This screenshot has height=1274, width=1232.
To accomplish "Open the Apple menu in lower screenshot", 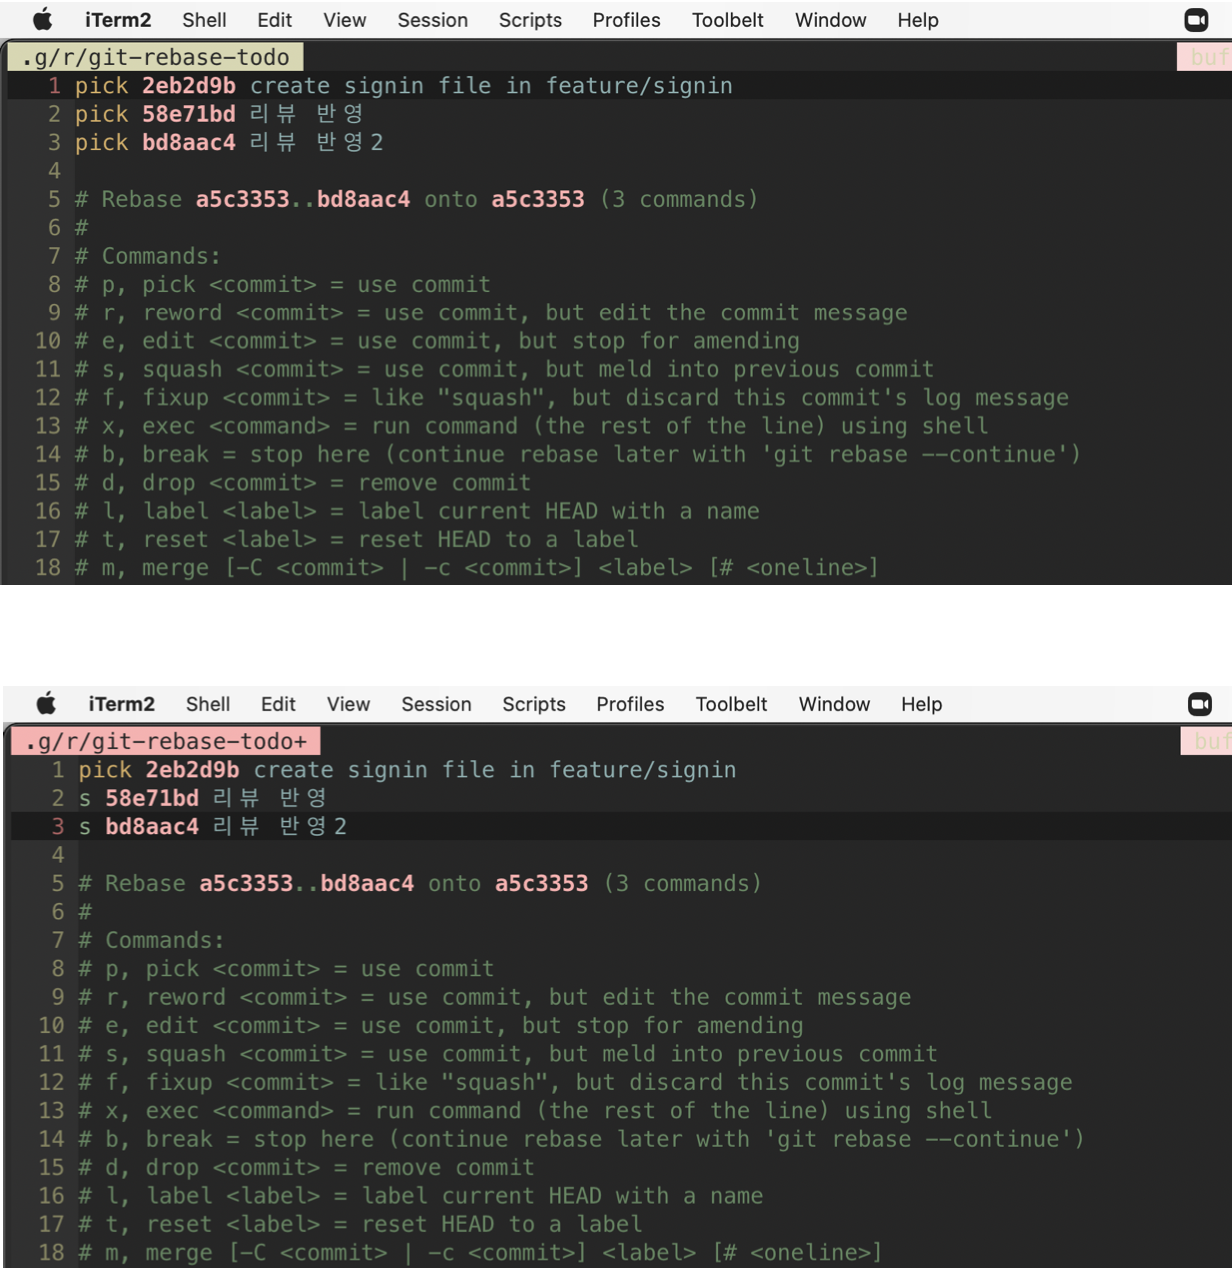I will (x=47, y=704).
